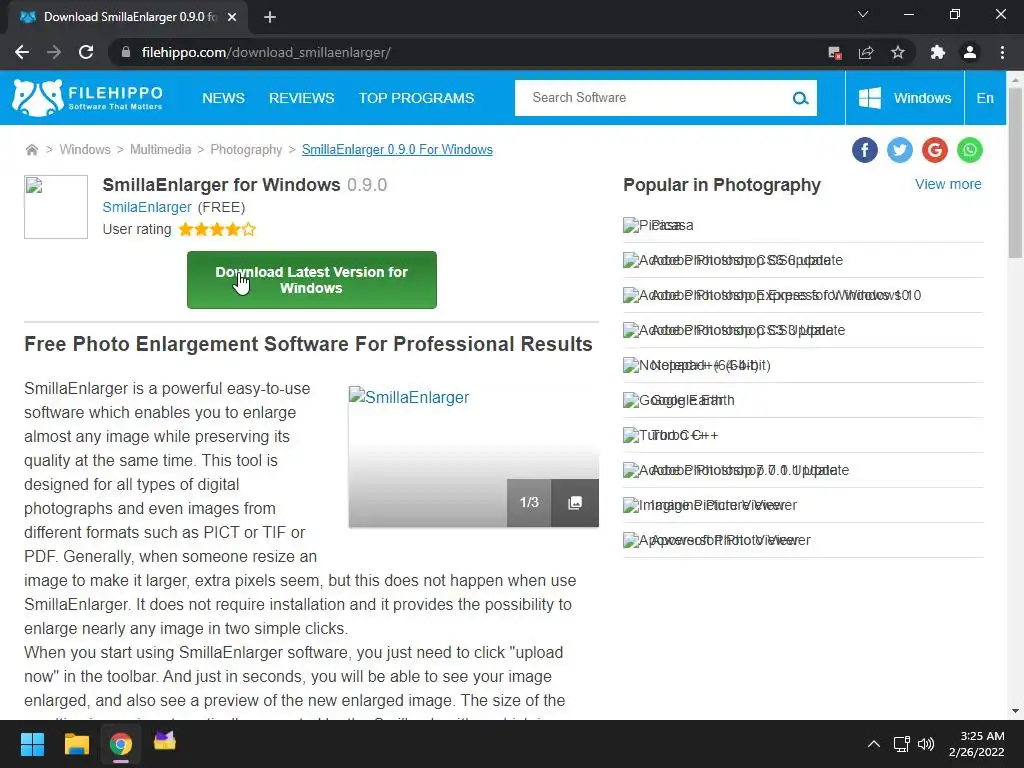Screen dimensions: 1024x768
Task: Open the NEWS menu item
Action: 223,98
